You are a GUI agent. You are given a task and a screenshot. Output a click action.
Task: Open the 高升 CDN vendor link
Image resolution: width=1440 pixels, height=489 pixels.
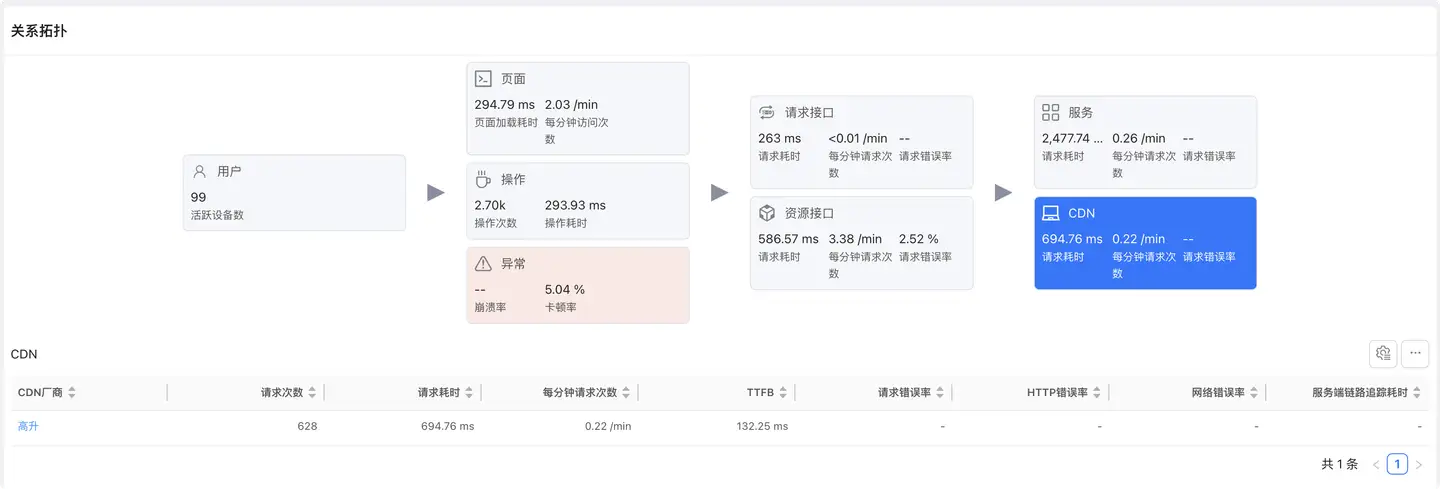28,427
